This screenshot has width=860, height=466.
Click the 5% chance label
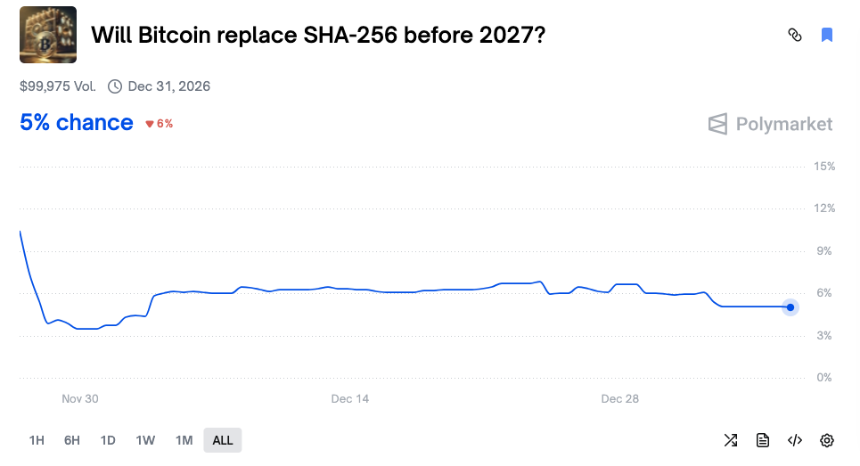(x=76, y=123)
